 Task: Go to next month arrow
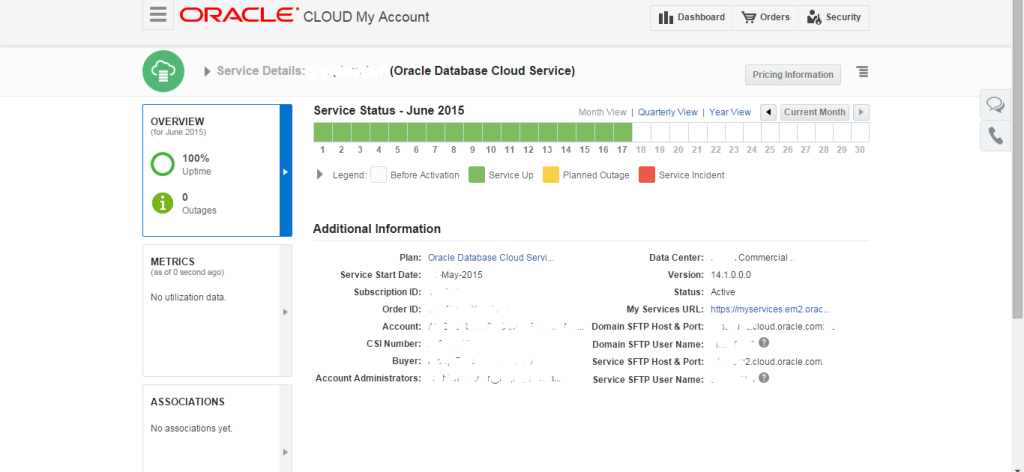pos(861,112)
